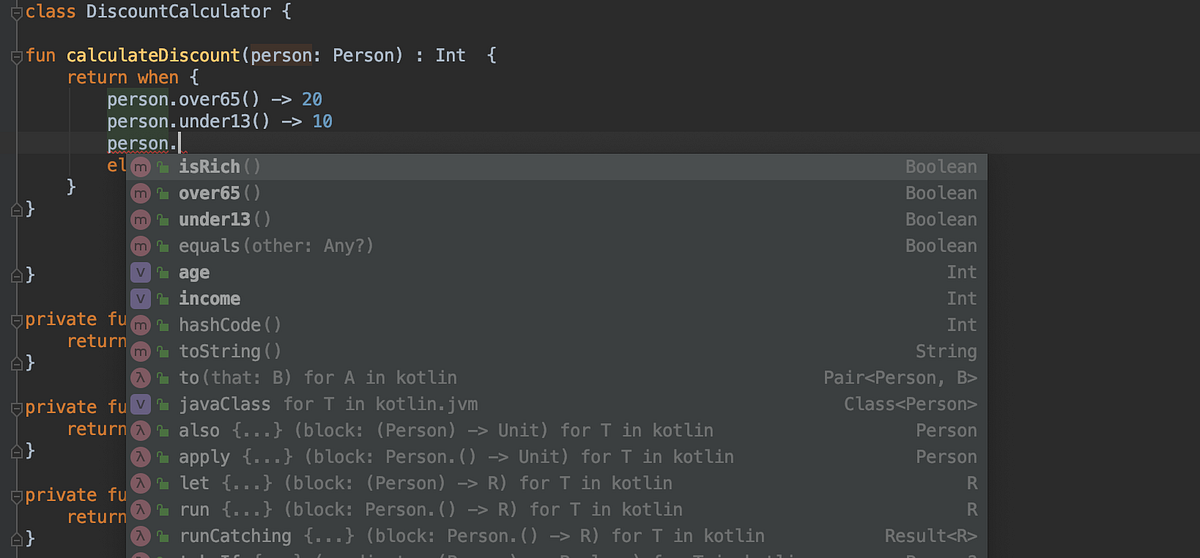Click the to(that: B) suggestion
The image size is (1200, 558).
[556, 377]
